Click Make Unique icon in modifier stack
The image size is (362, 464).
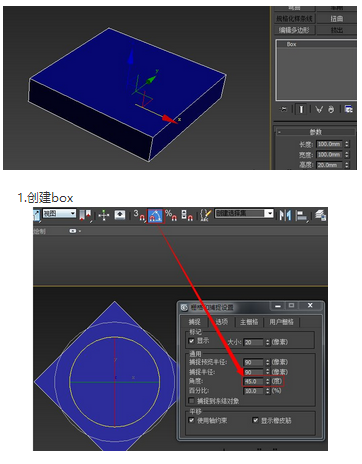point(319,109)
